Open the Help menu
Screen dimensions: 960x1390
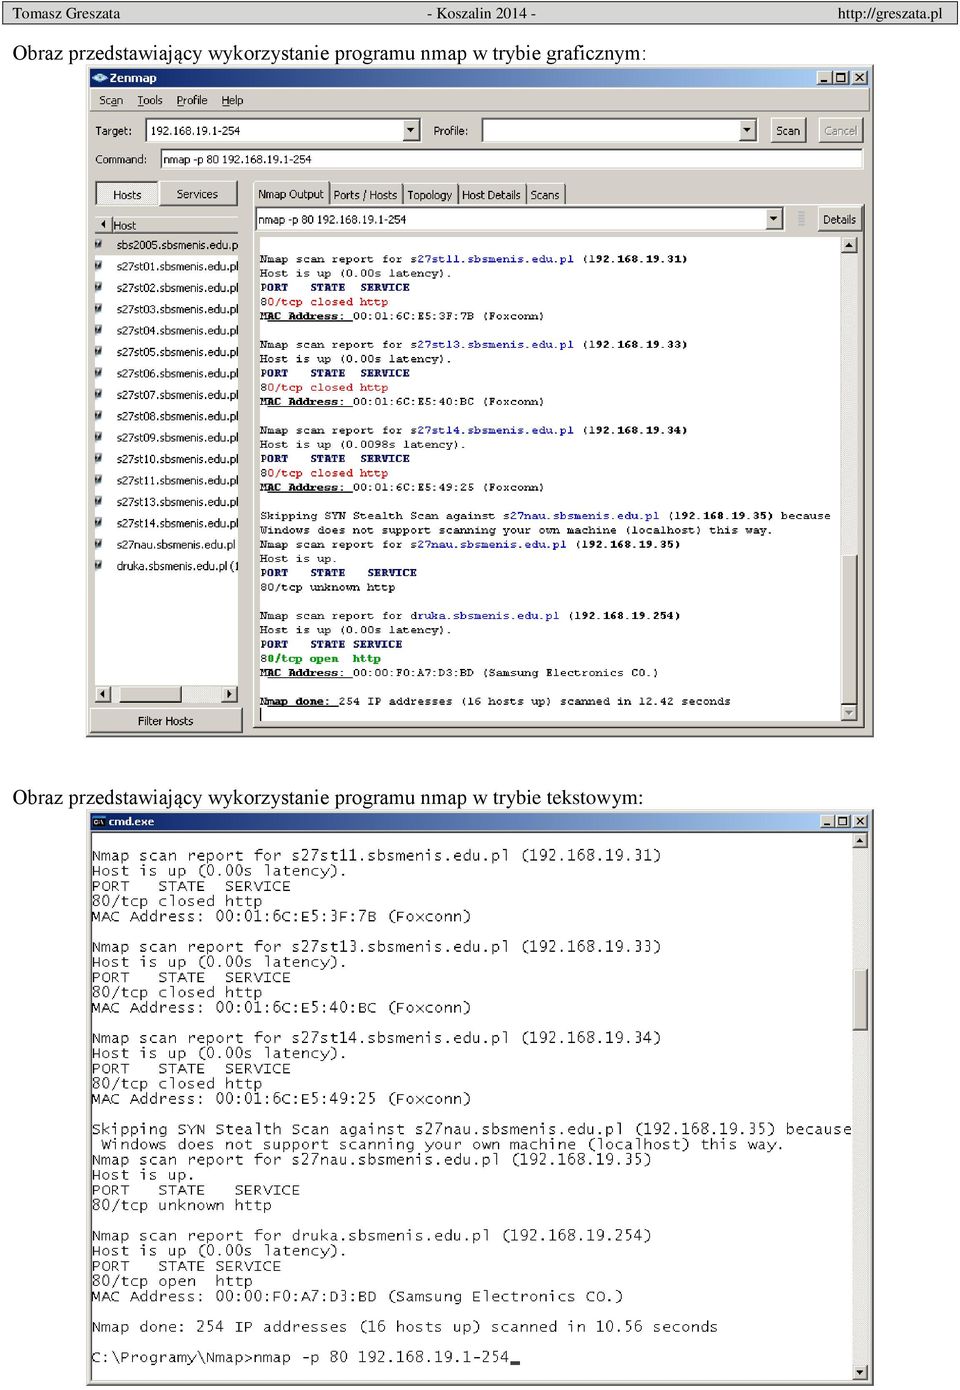[232, 101]
